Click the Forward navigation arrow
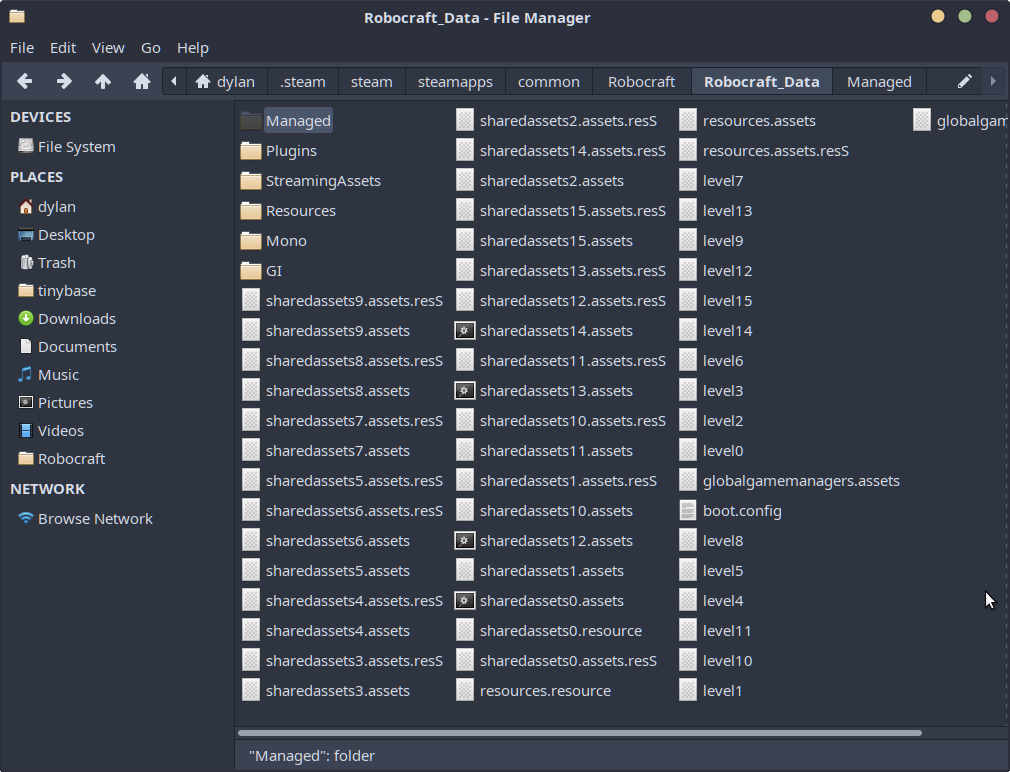Viewport: 1010px width, 772px height. [64, 82]
